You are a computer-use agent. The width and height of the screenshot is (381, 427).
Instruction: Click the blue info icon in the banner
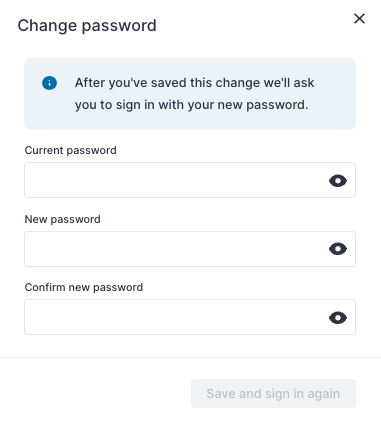point(49,83)
